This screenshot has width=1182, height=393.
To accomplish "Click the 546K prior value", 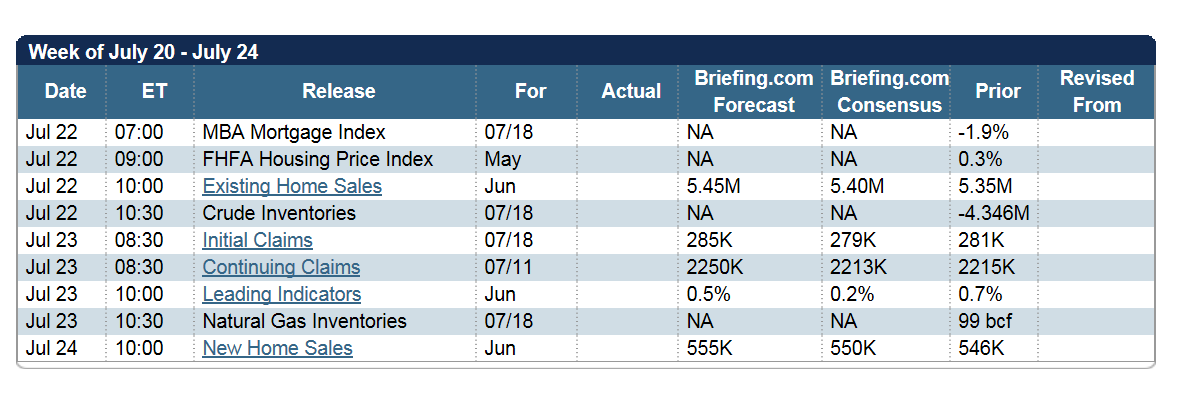I will 981,348.
